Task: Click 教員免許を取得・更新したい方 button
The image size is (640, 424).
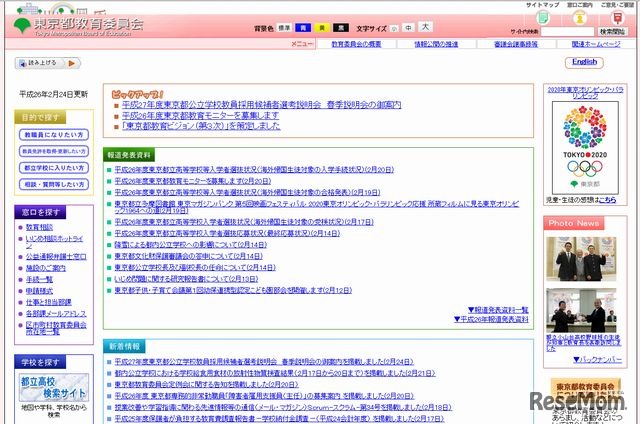Action: click(x=54, y=151)
